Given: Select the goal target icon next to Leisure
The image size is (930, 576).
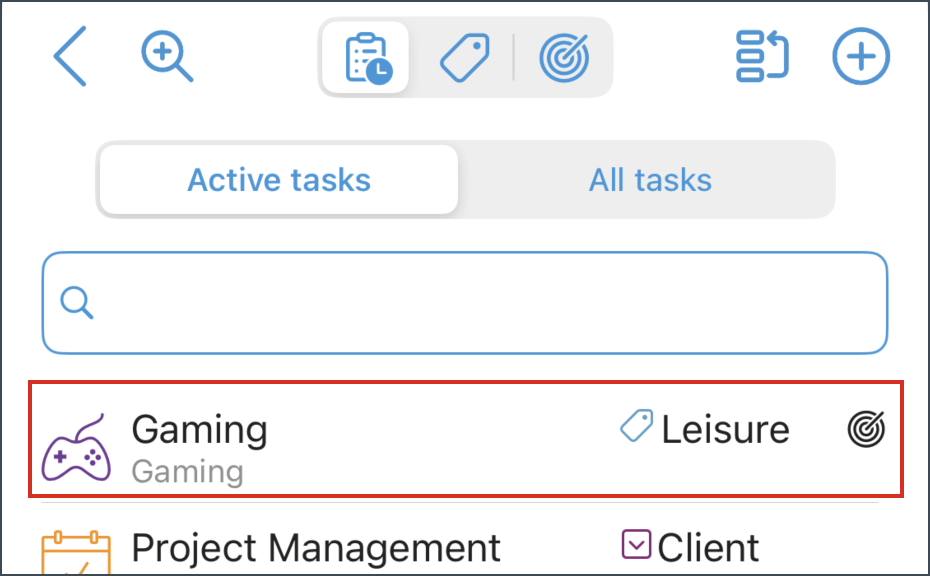Looking at the screenshot, I should pos(865,429).
